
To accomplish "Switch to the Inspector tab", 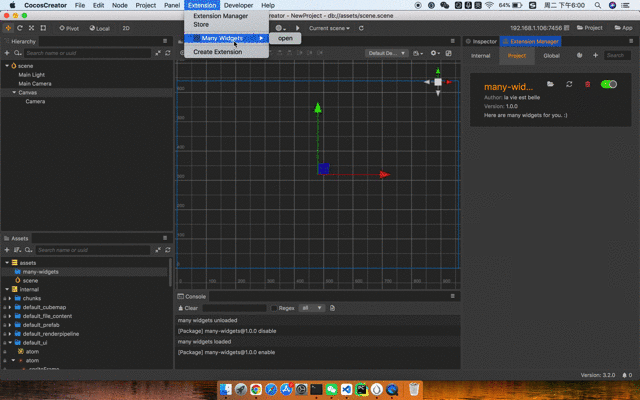I will (481, 41).
